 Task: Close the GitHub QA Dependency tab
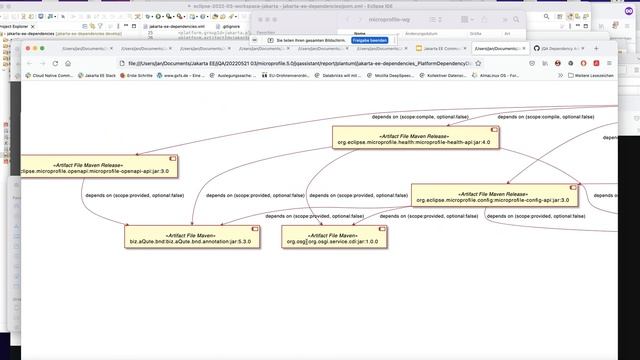[583, 48]
